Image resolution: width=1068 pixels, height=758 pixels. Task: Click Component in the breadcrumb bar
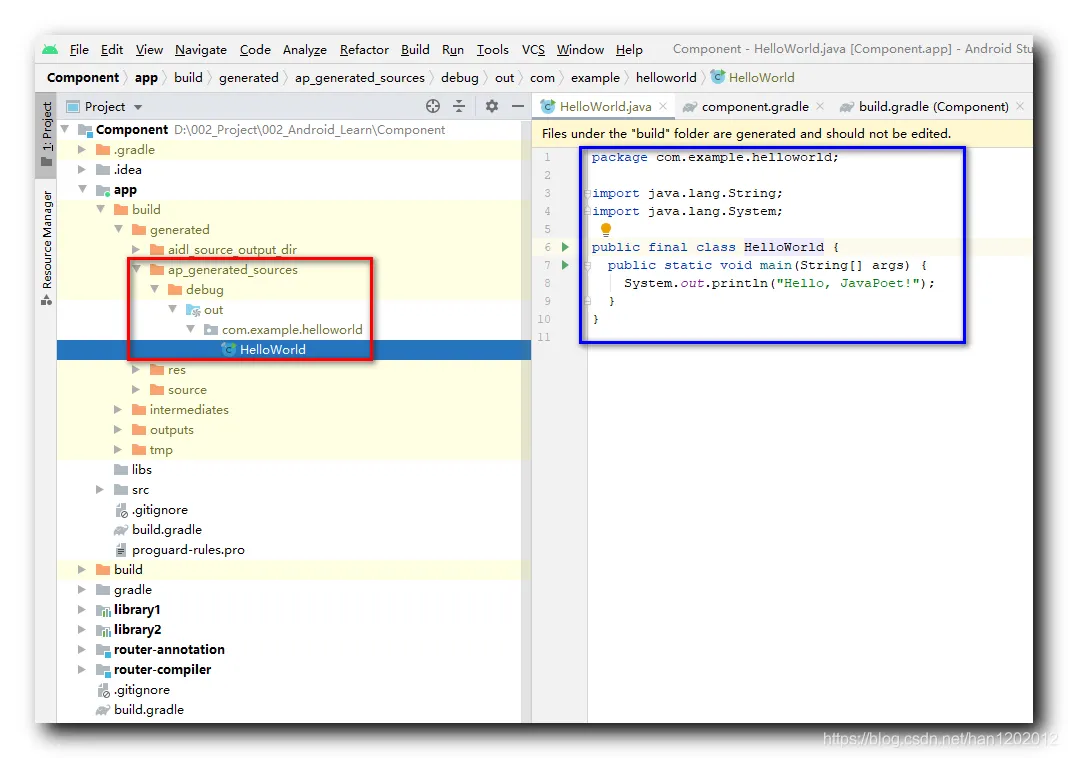pyautogui.click(x=82, y=78)
